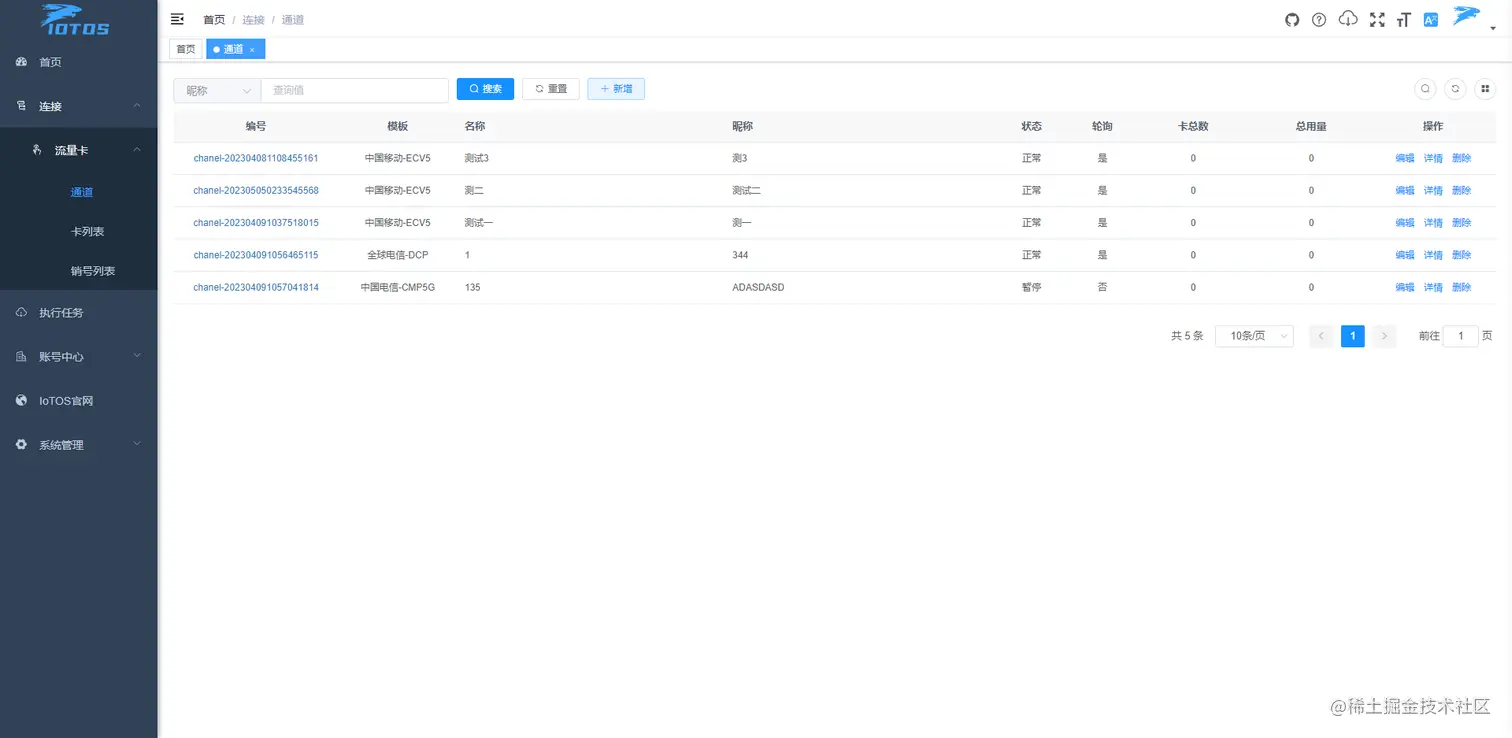Image resolution: width=1512 pixels, height=738 pixels.
Task: Click 编辑 for the 测试一 row
Action: [x=1405, y=223]
